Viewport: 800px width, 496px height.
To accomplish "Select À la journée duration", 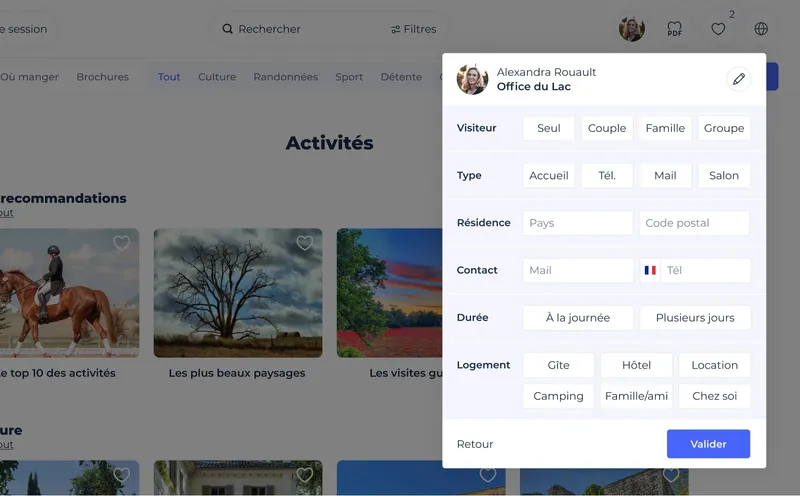I will tap(578, 318).
